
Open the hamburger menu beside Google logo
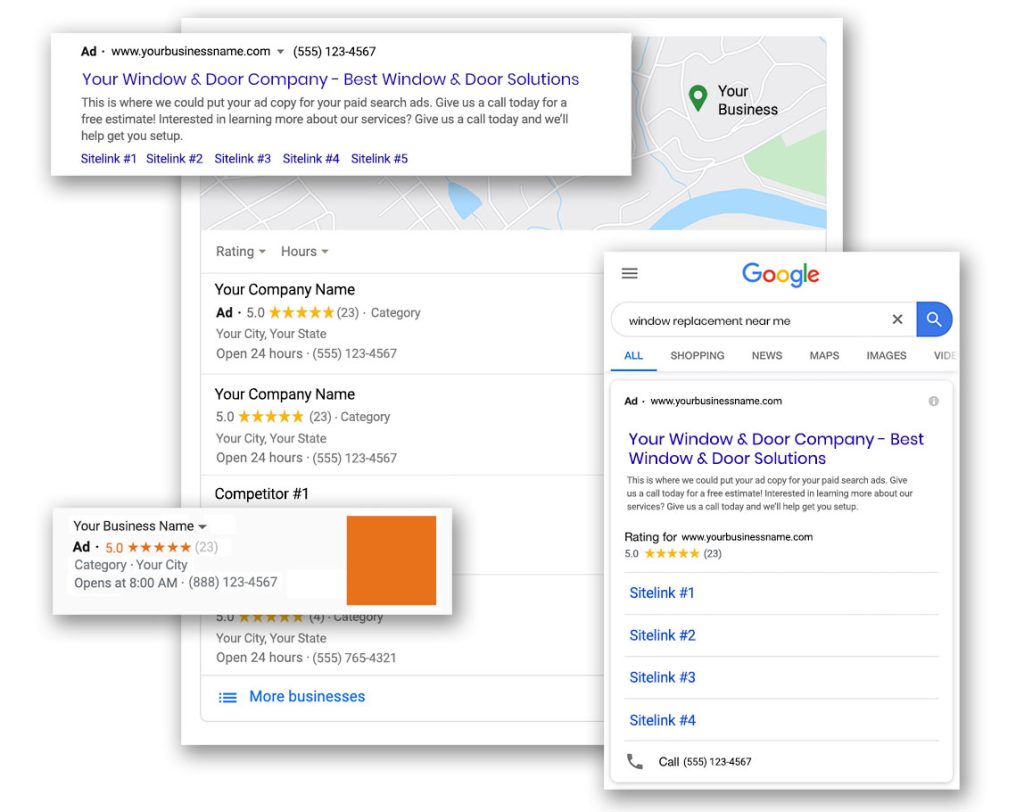630,273
